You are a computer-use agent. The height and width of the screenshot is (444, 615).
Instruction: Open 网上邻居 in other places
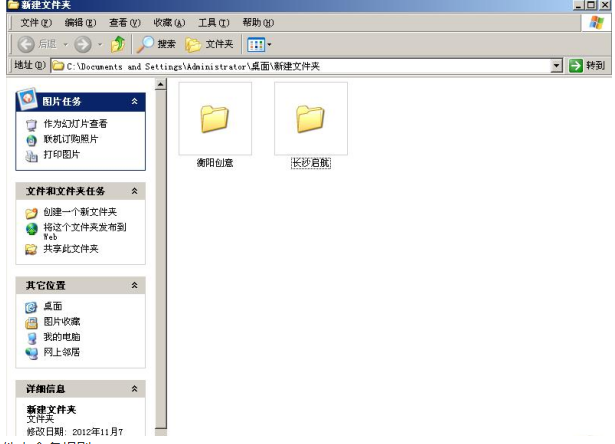coord(62,352)
